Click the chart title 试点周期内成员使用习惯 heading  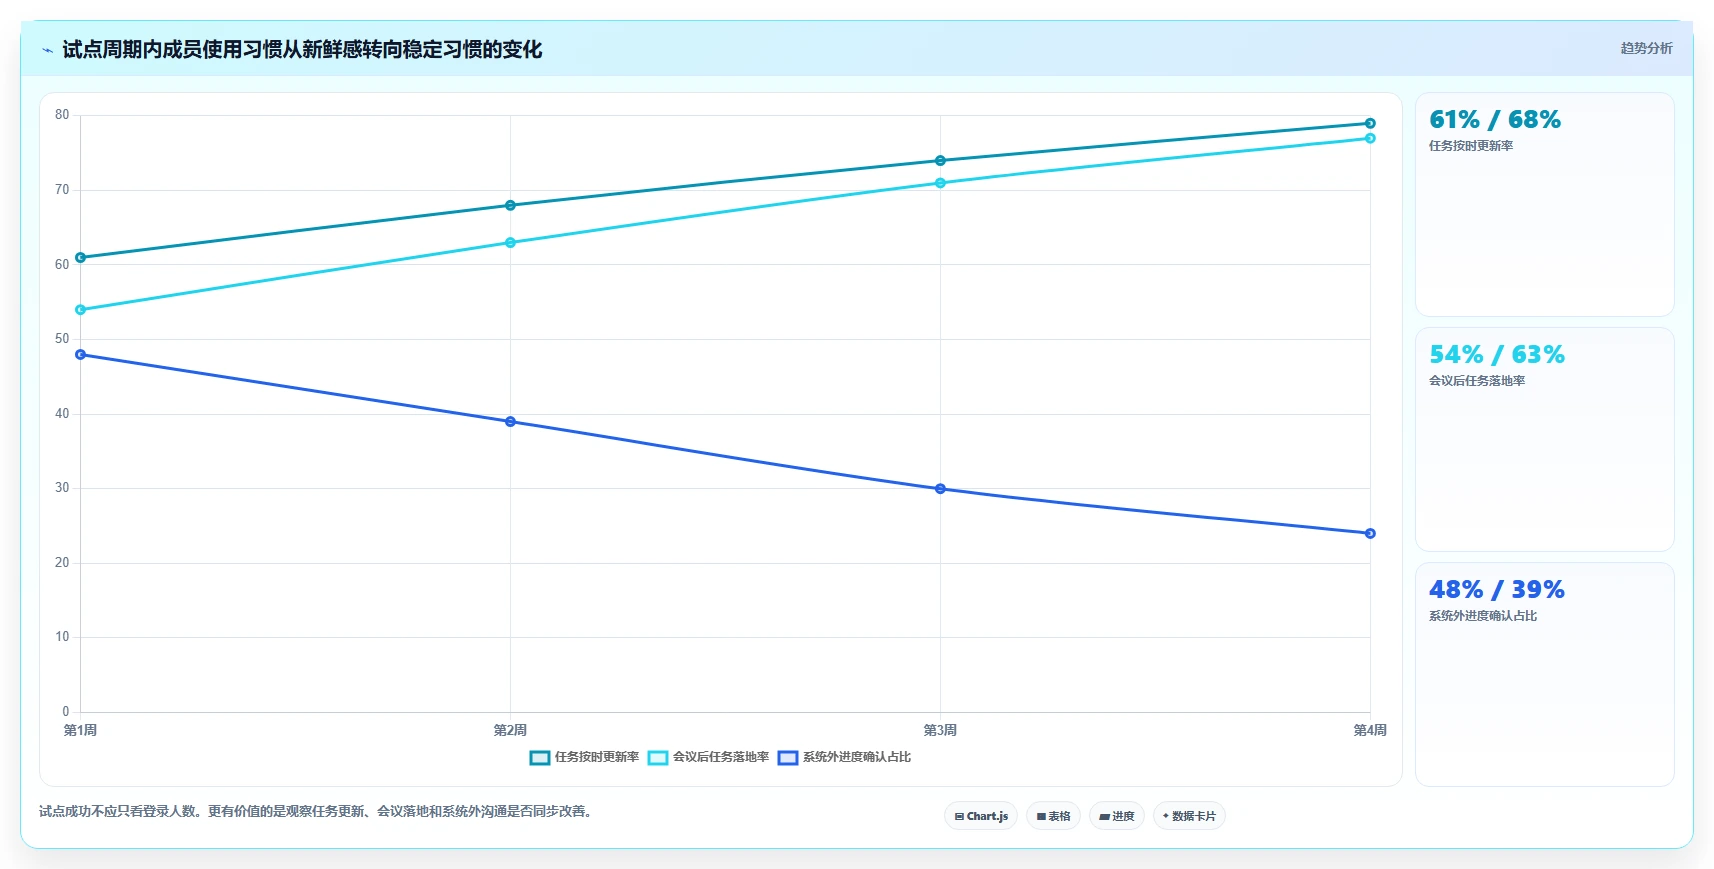[x=302, y=49]
